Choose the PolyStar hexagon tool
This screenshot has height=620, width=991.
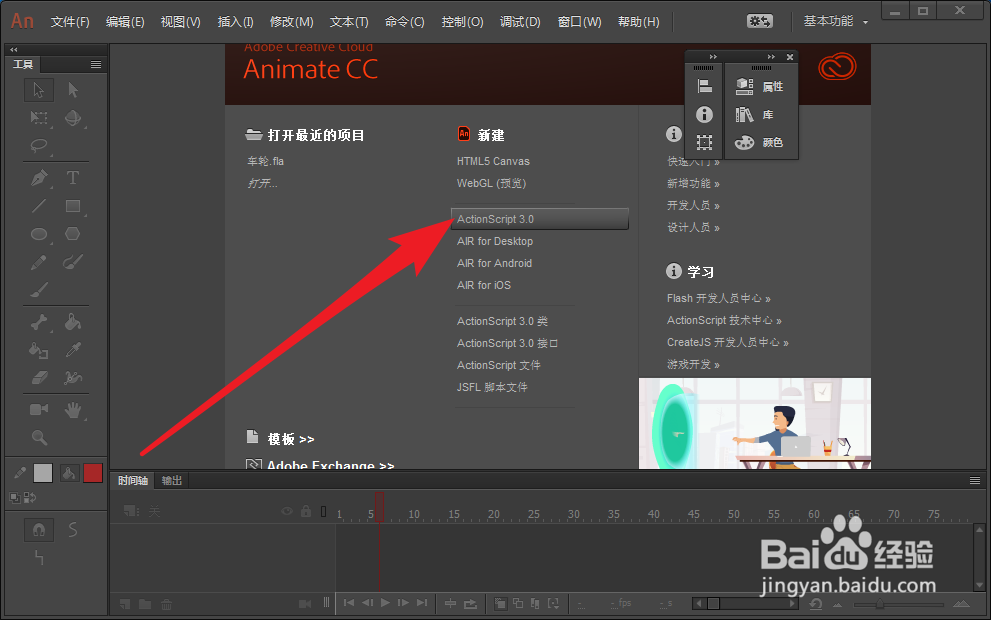coord(73,234)
